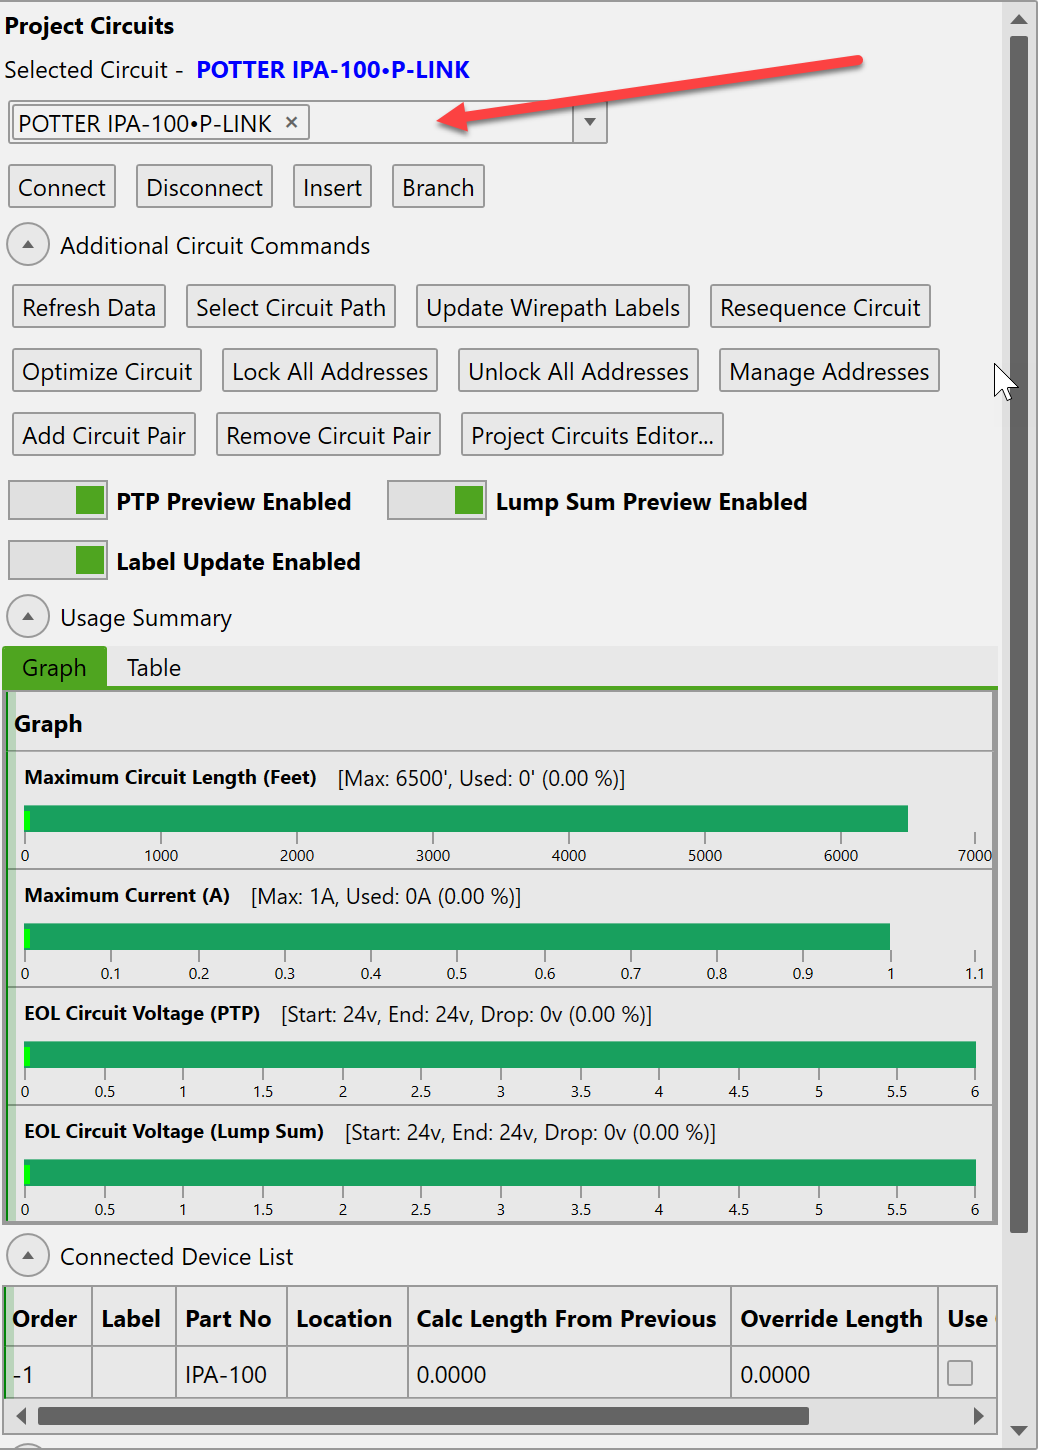Turn off the Label Update Enabled switch

pyautogui.click(x=58, y=560)
